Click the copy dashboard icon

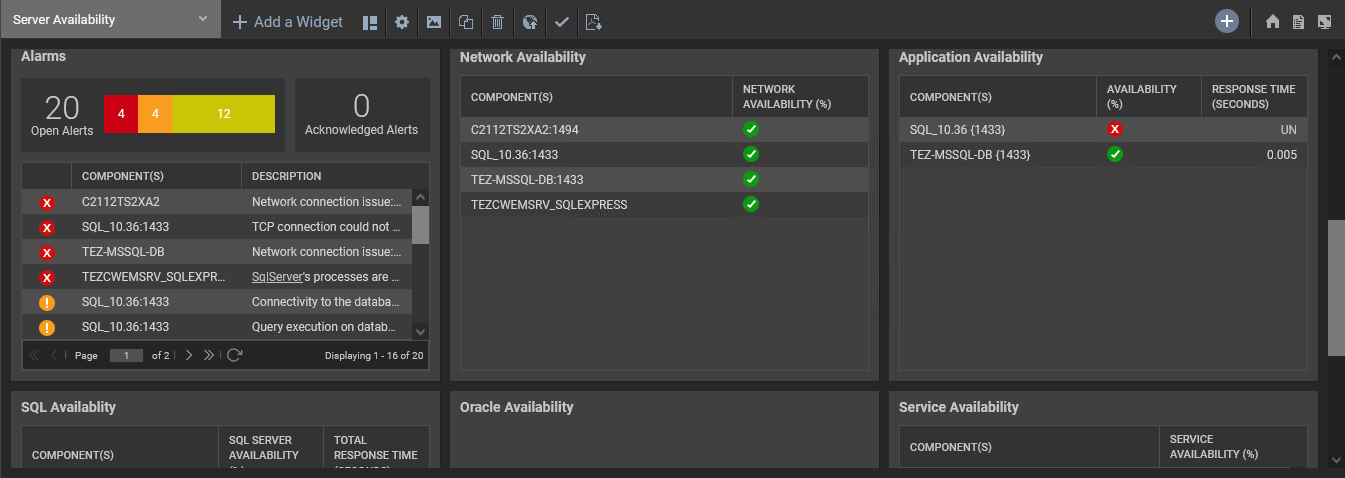466,22
